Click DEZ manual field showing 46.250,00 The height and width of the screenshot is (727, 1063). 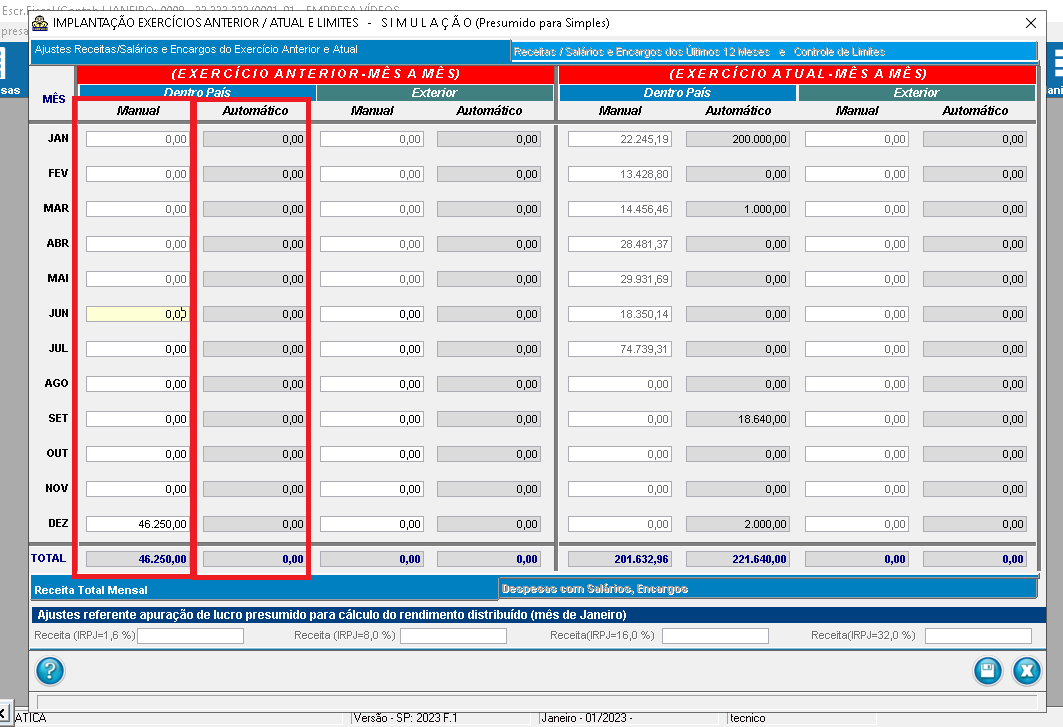[137, 524]
